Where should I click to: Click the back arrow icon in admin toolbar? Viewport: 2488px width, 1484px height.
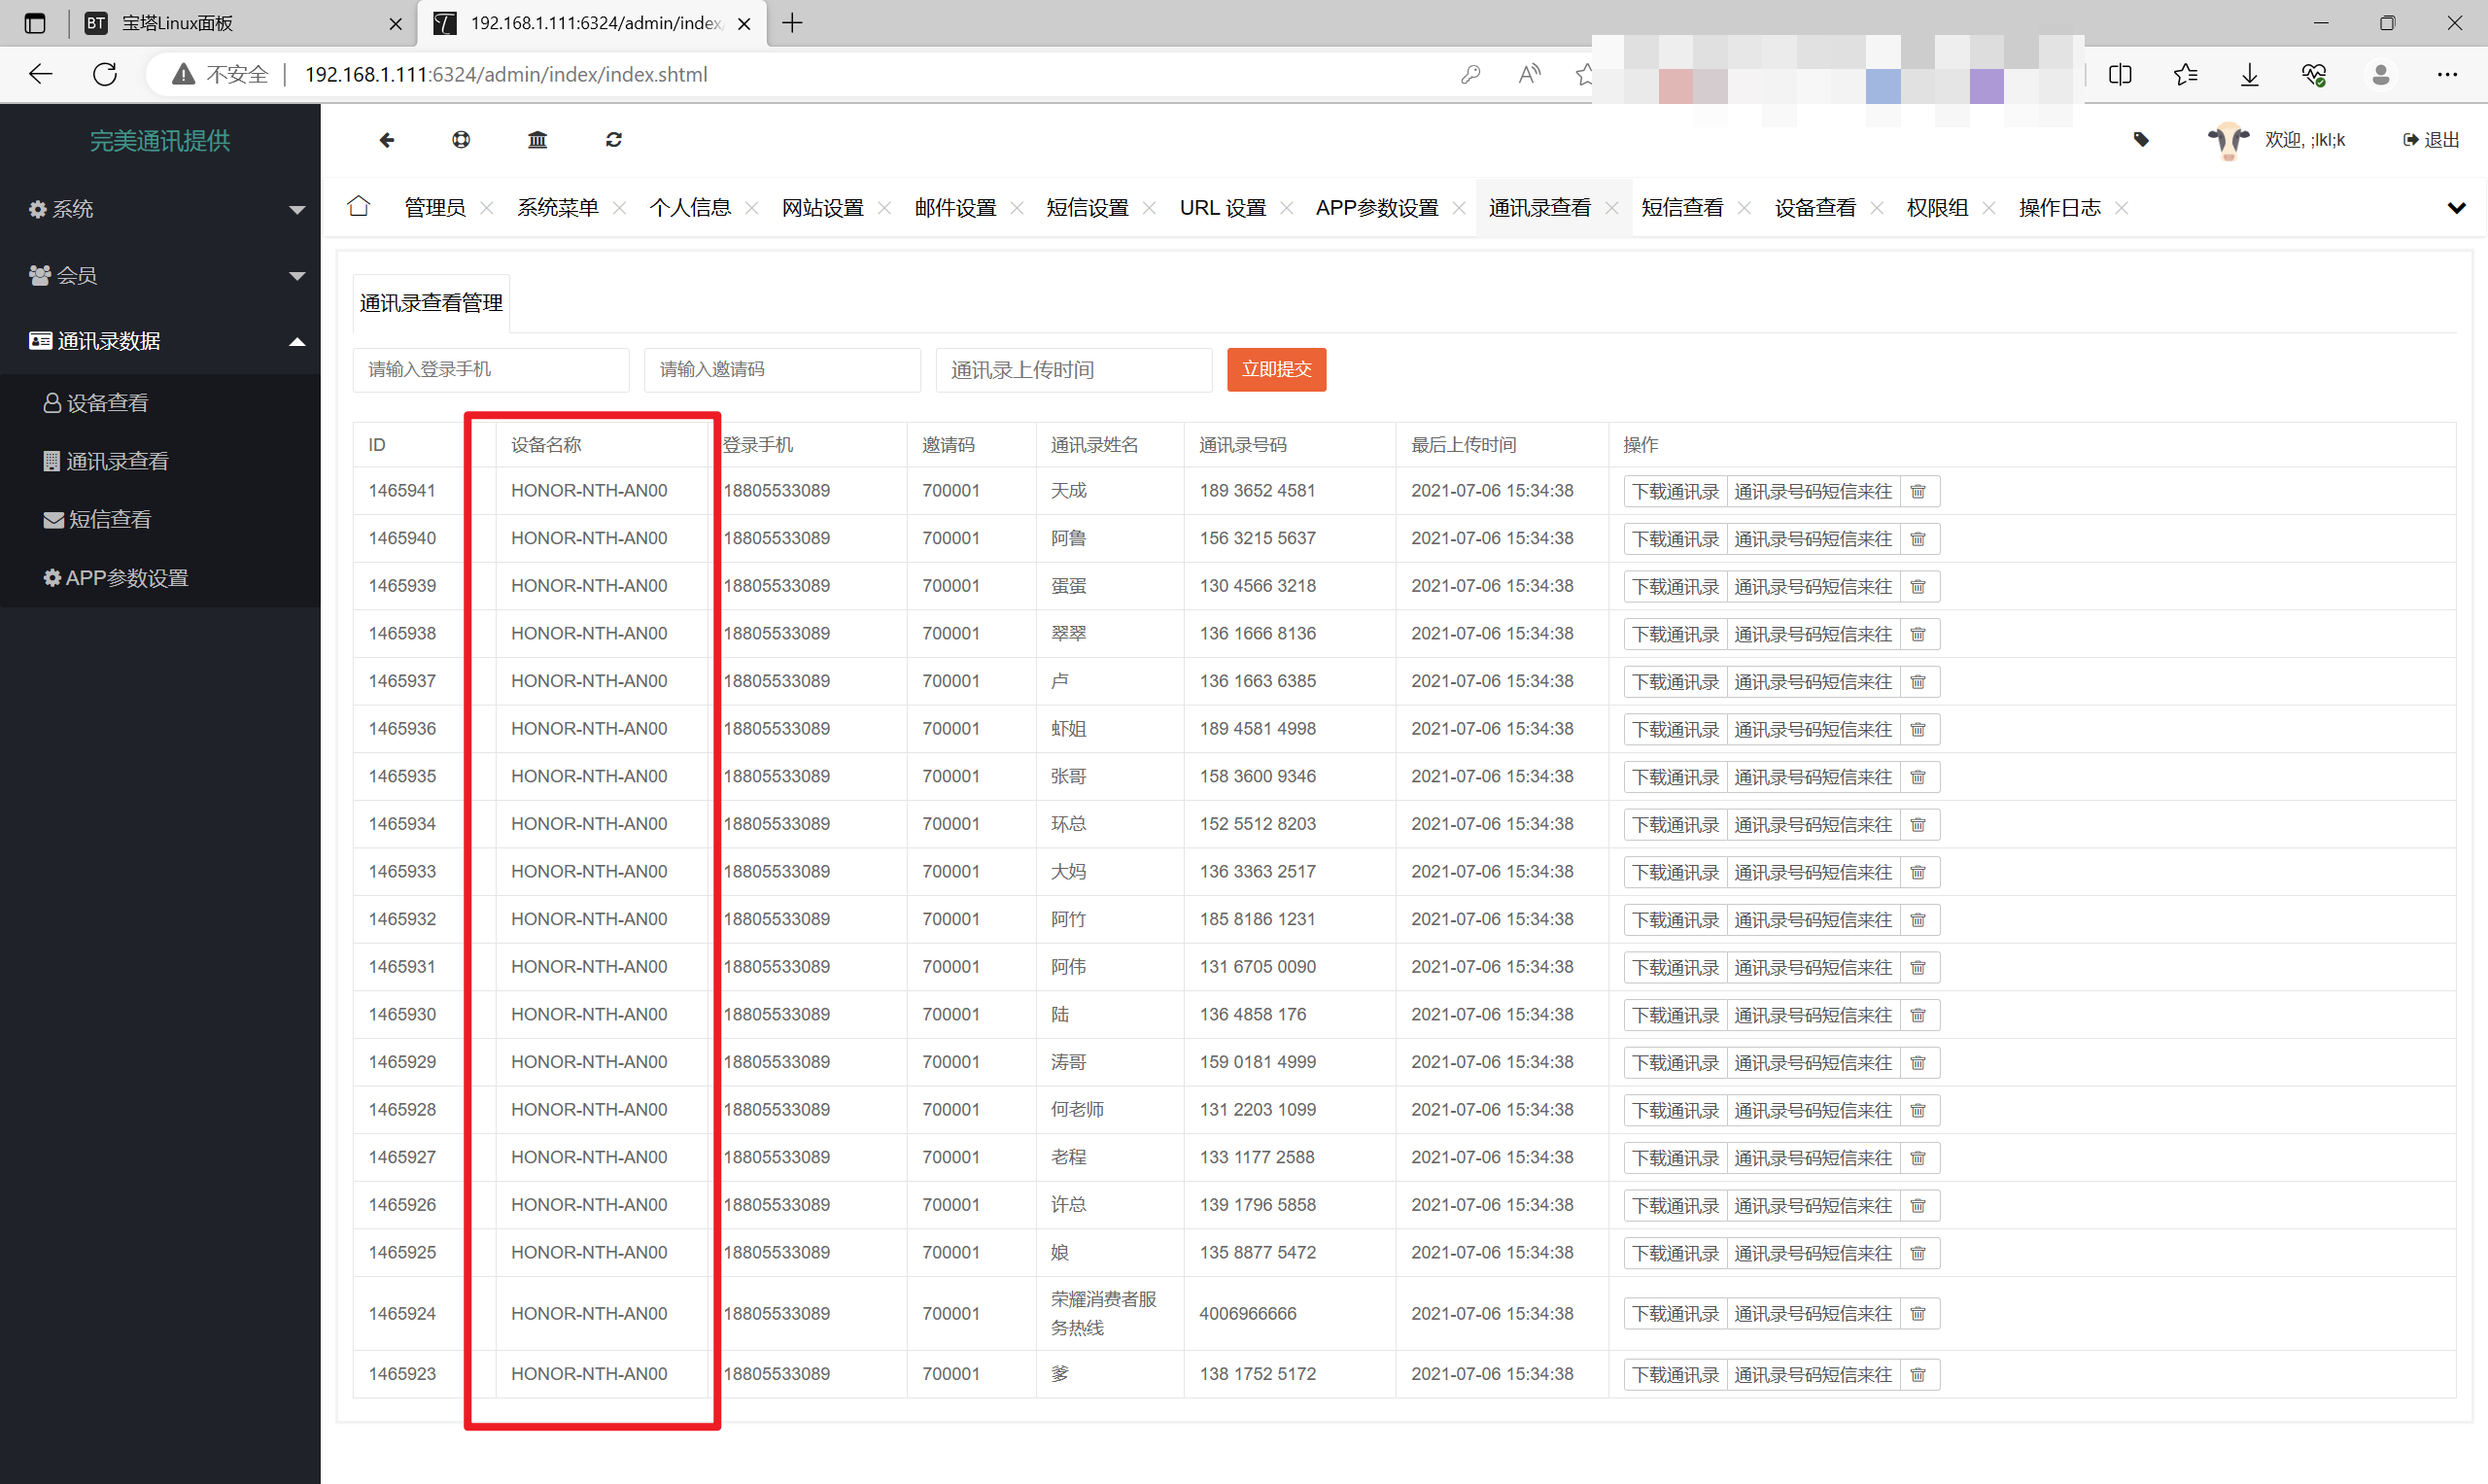coord(386,140)
